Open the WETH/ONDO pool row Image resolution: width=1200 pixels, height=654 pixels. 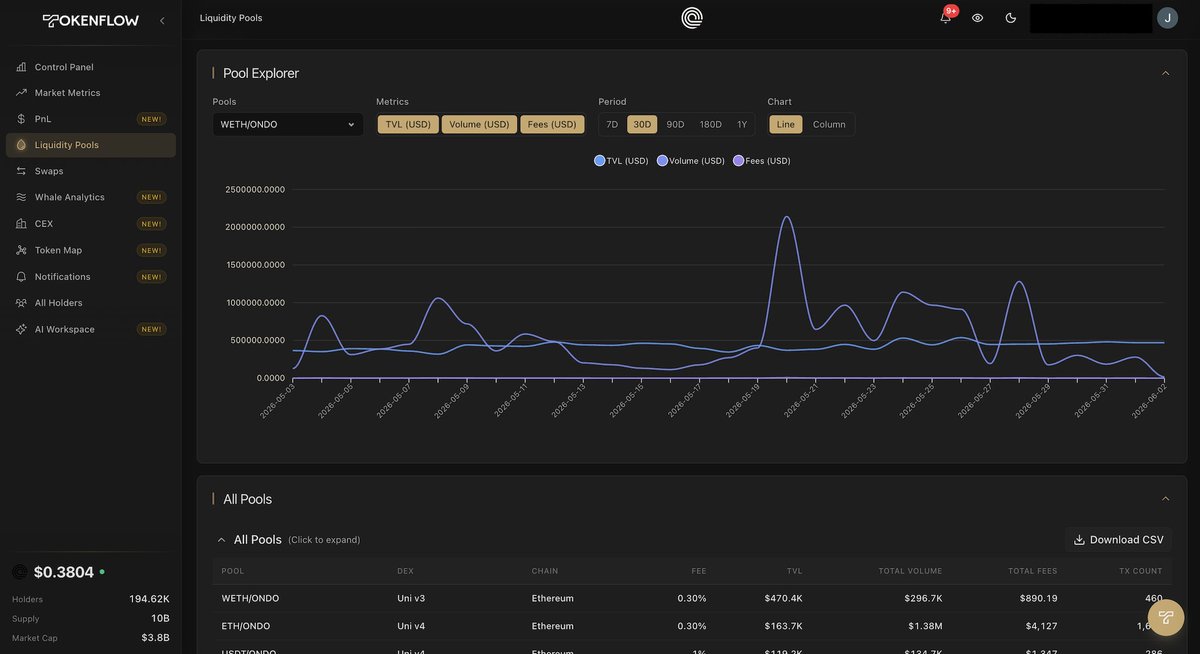(x=692, y=598)
